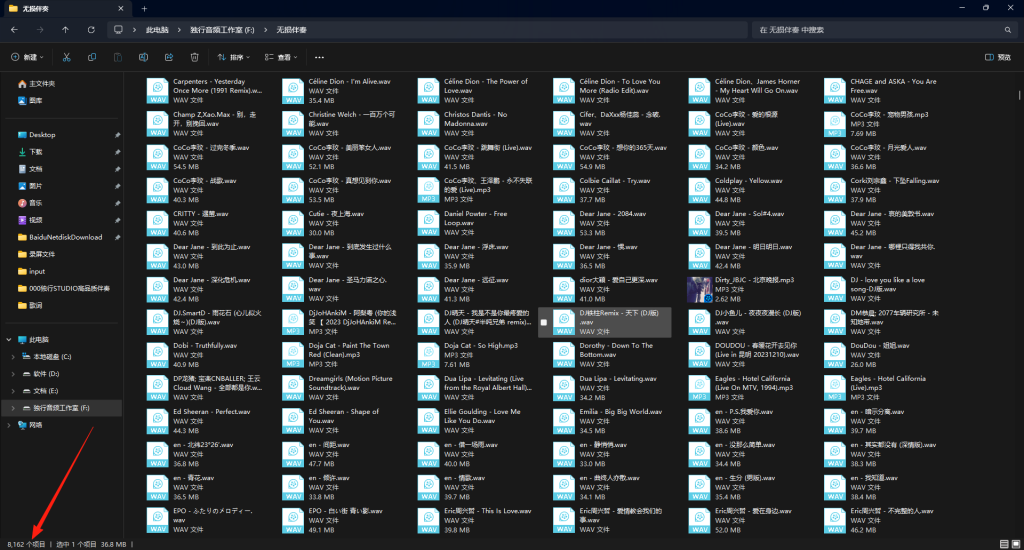This screenshot has height=550, width=1024.
Task: Click the Delete trash can icon
Action: coord(195,57)
